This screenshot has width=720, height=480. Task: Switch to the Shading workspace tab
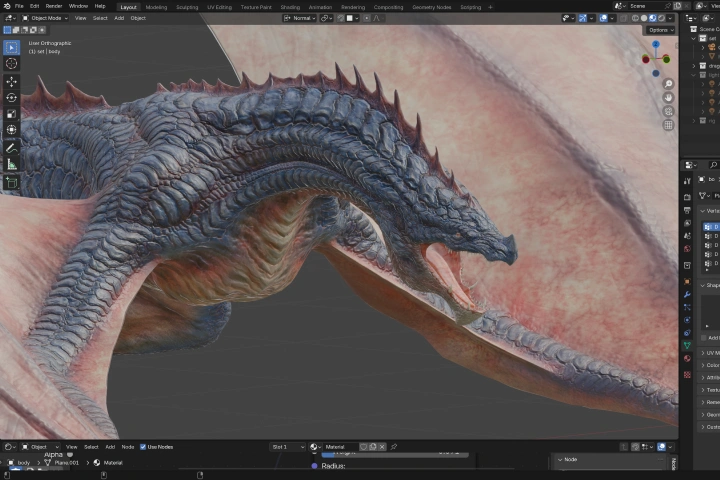coord(290,7)
